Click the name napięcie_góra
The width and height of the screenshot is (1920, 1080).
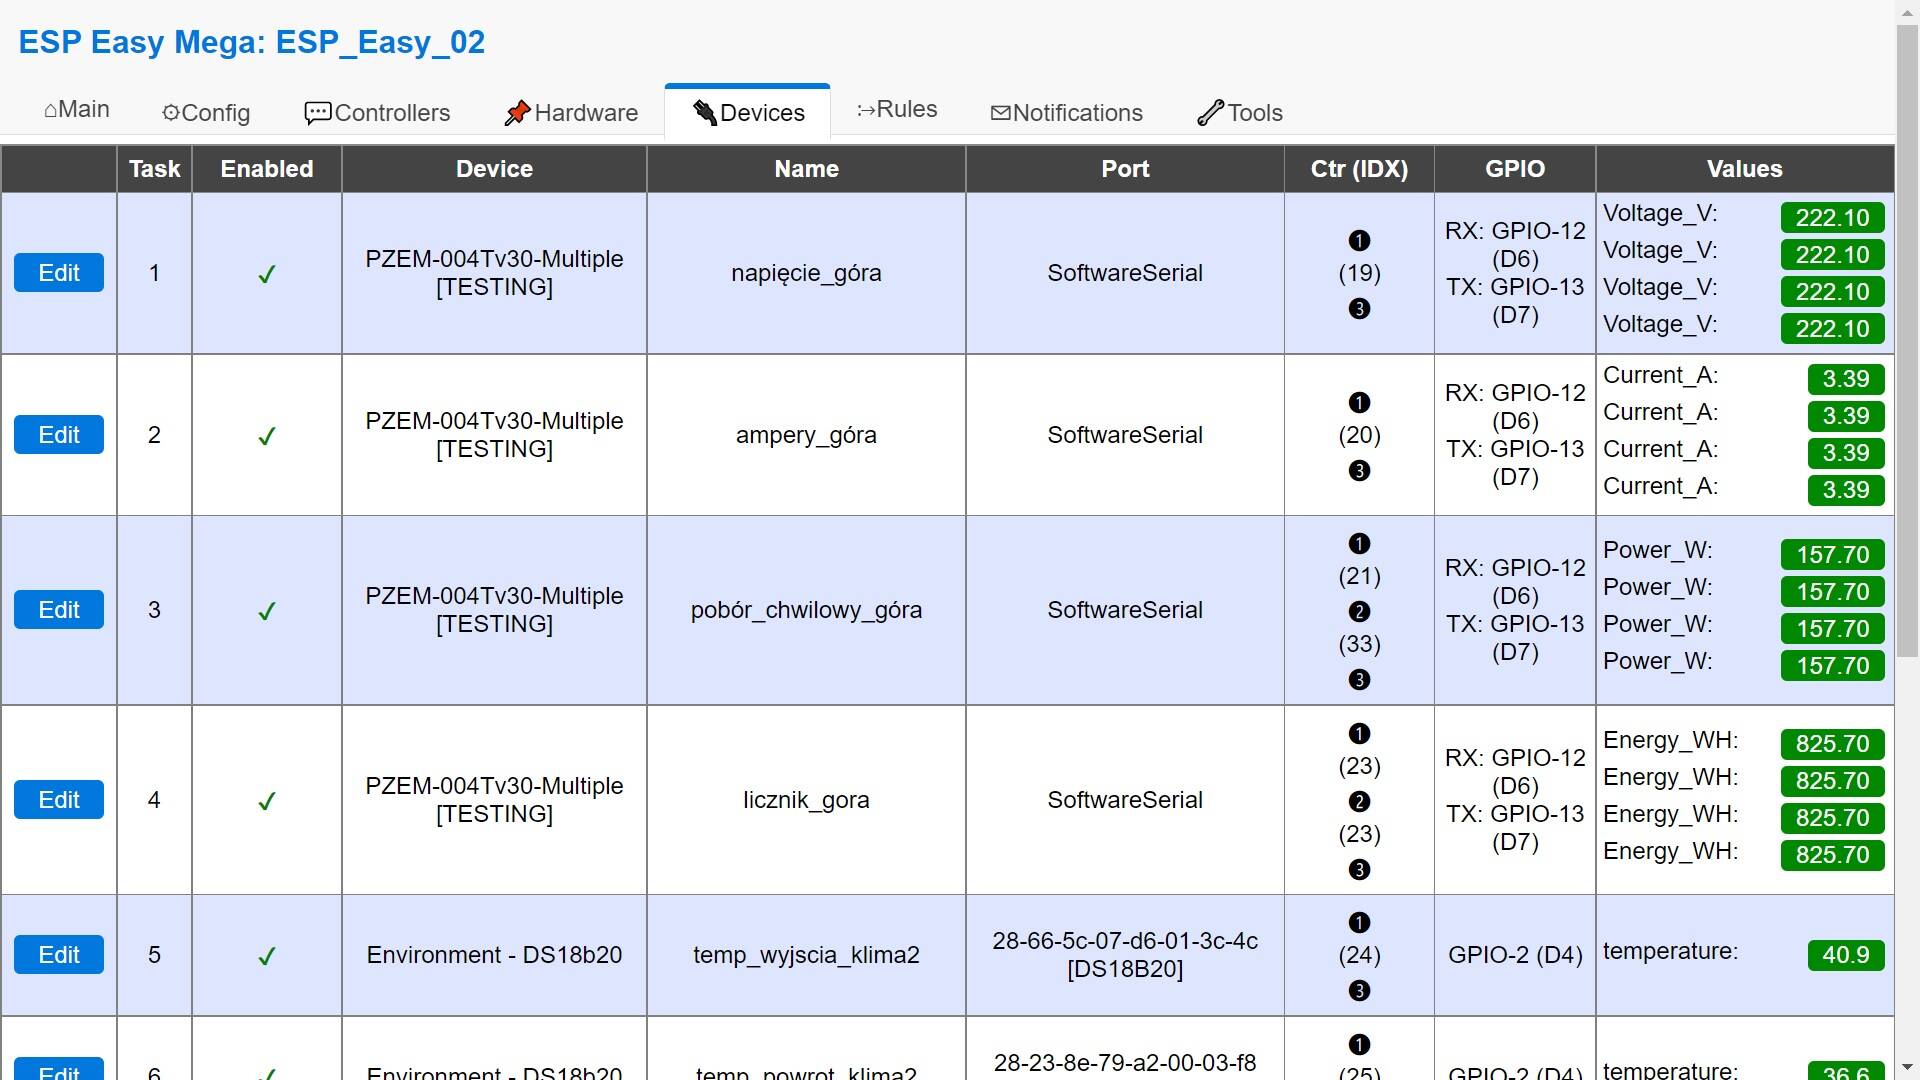806,273
